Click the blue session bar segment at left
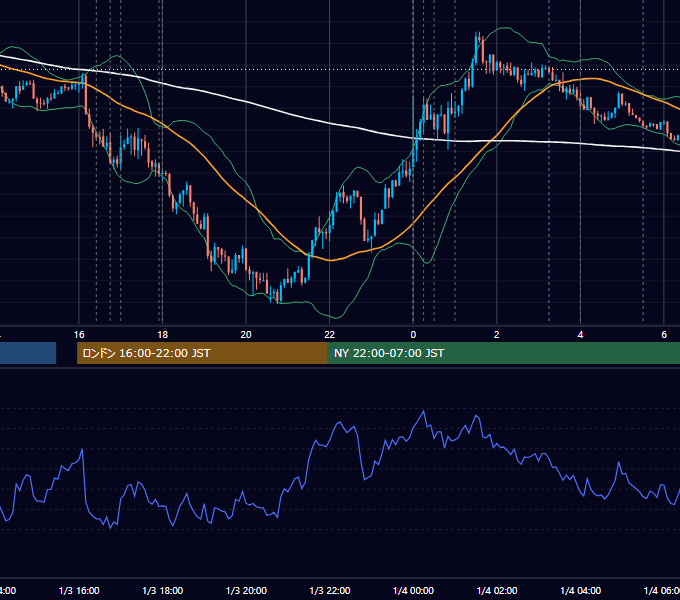This screenshot has height=600, width=680. coord(28,353)
